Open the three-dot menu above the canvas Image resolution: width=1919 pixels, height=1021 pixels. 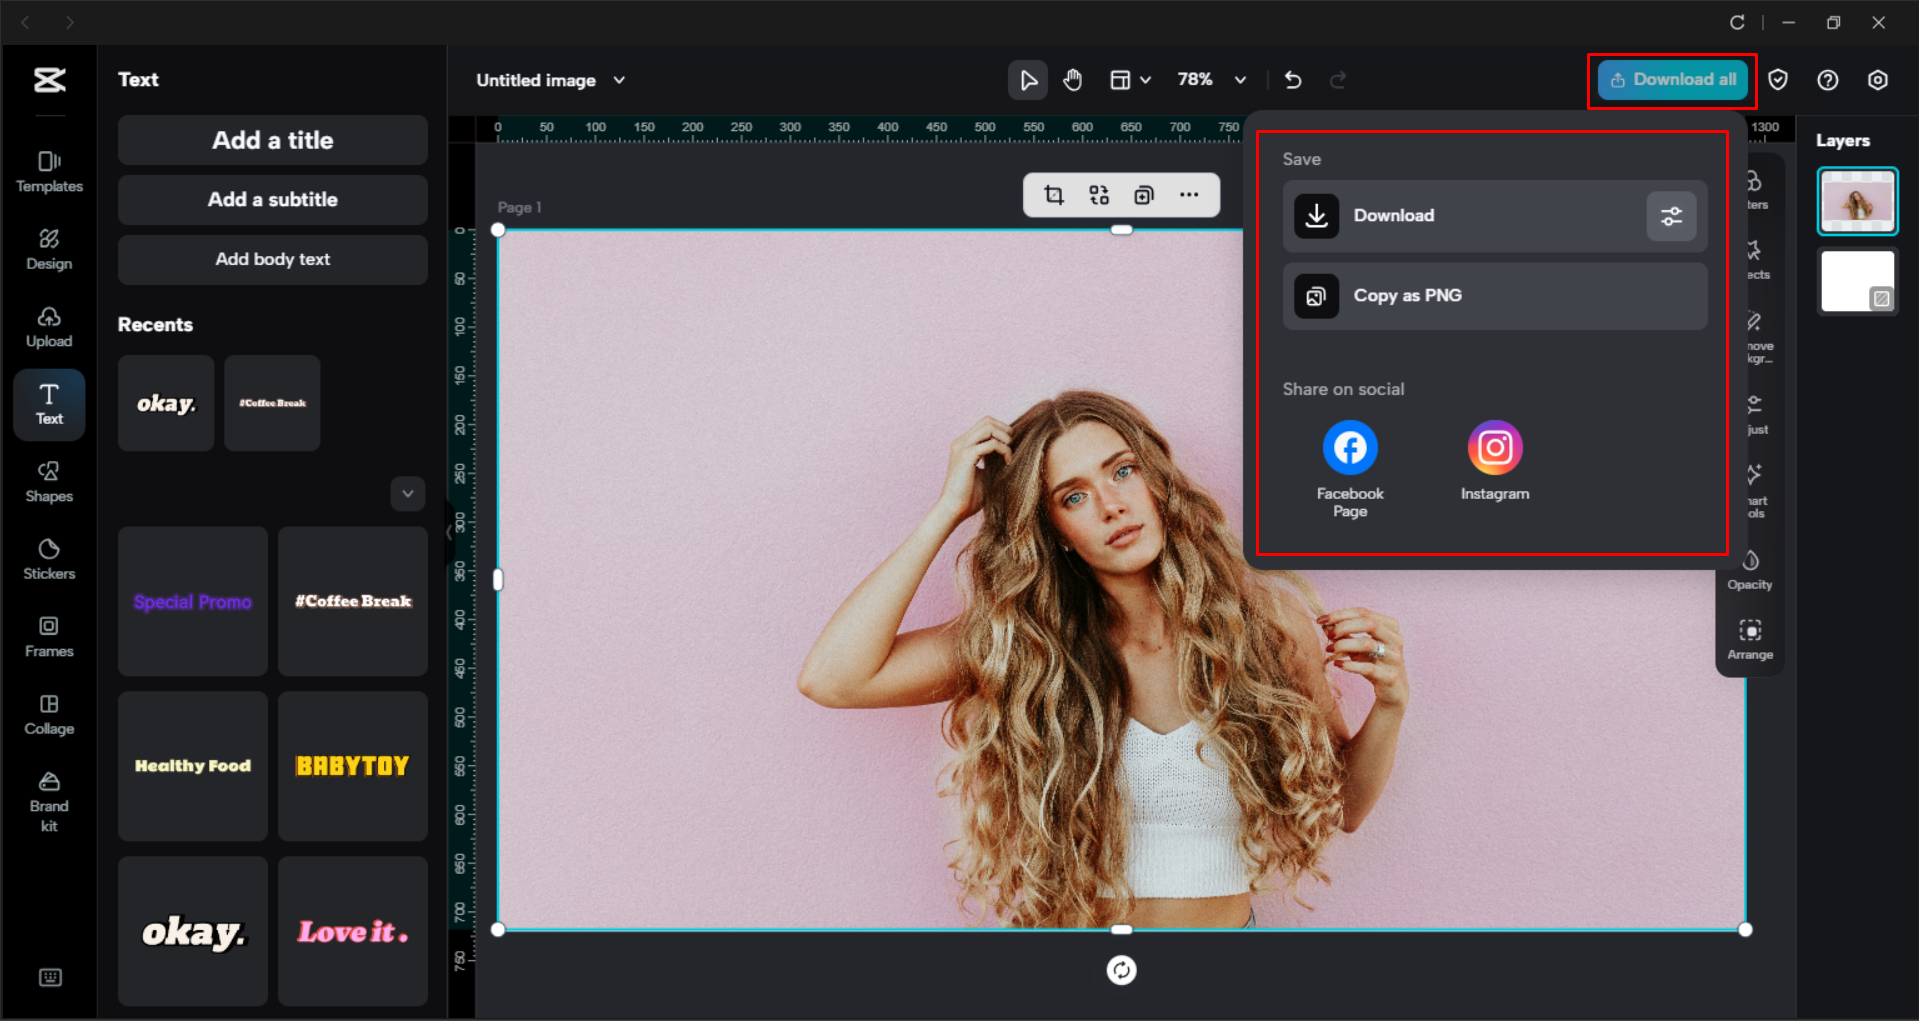click(1190, 195)
